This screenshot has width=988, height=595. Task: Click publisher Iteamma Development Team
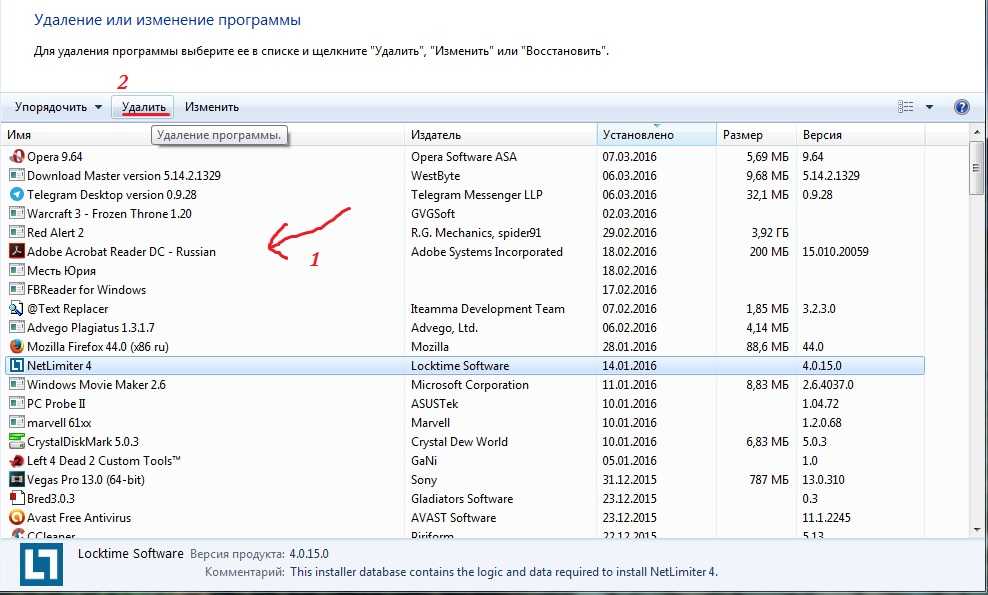pos(488,308)
